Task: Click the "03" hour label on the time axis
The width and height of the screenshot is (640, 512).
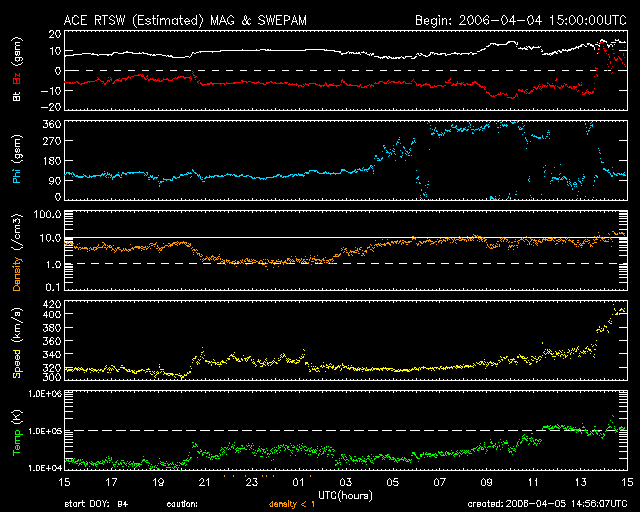Action: pos(346,483)
